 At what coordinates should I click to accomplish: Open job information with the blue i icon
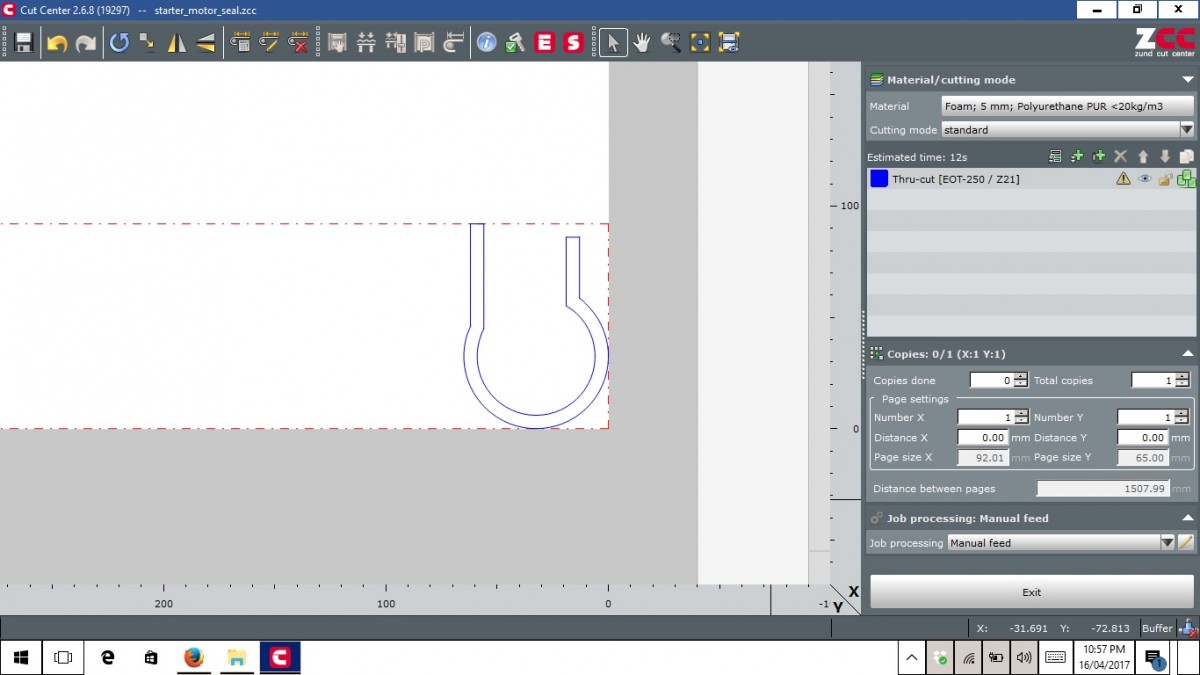[x=486, y=43]
